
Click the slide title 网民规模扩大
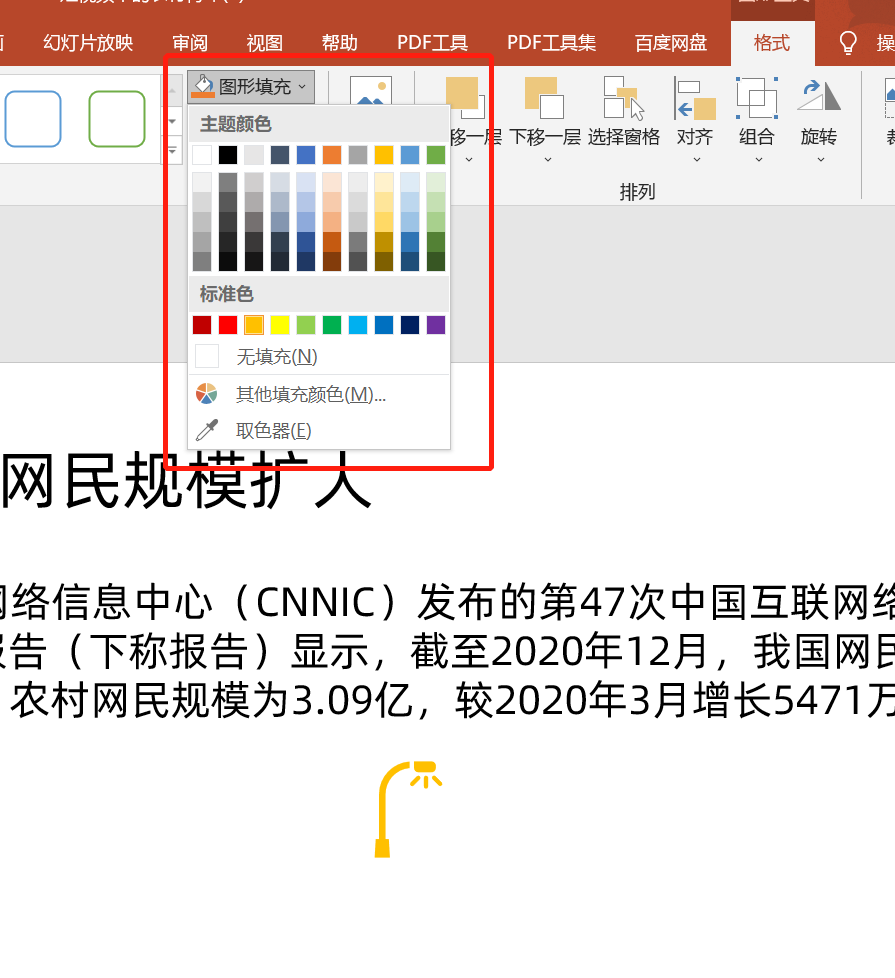187,482
